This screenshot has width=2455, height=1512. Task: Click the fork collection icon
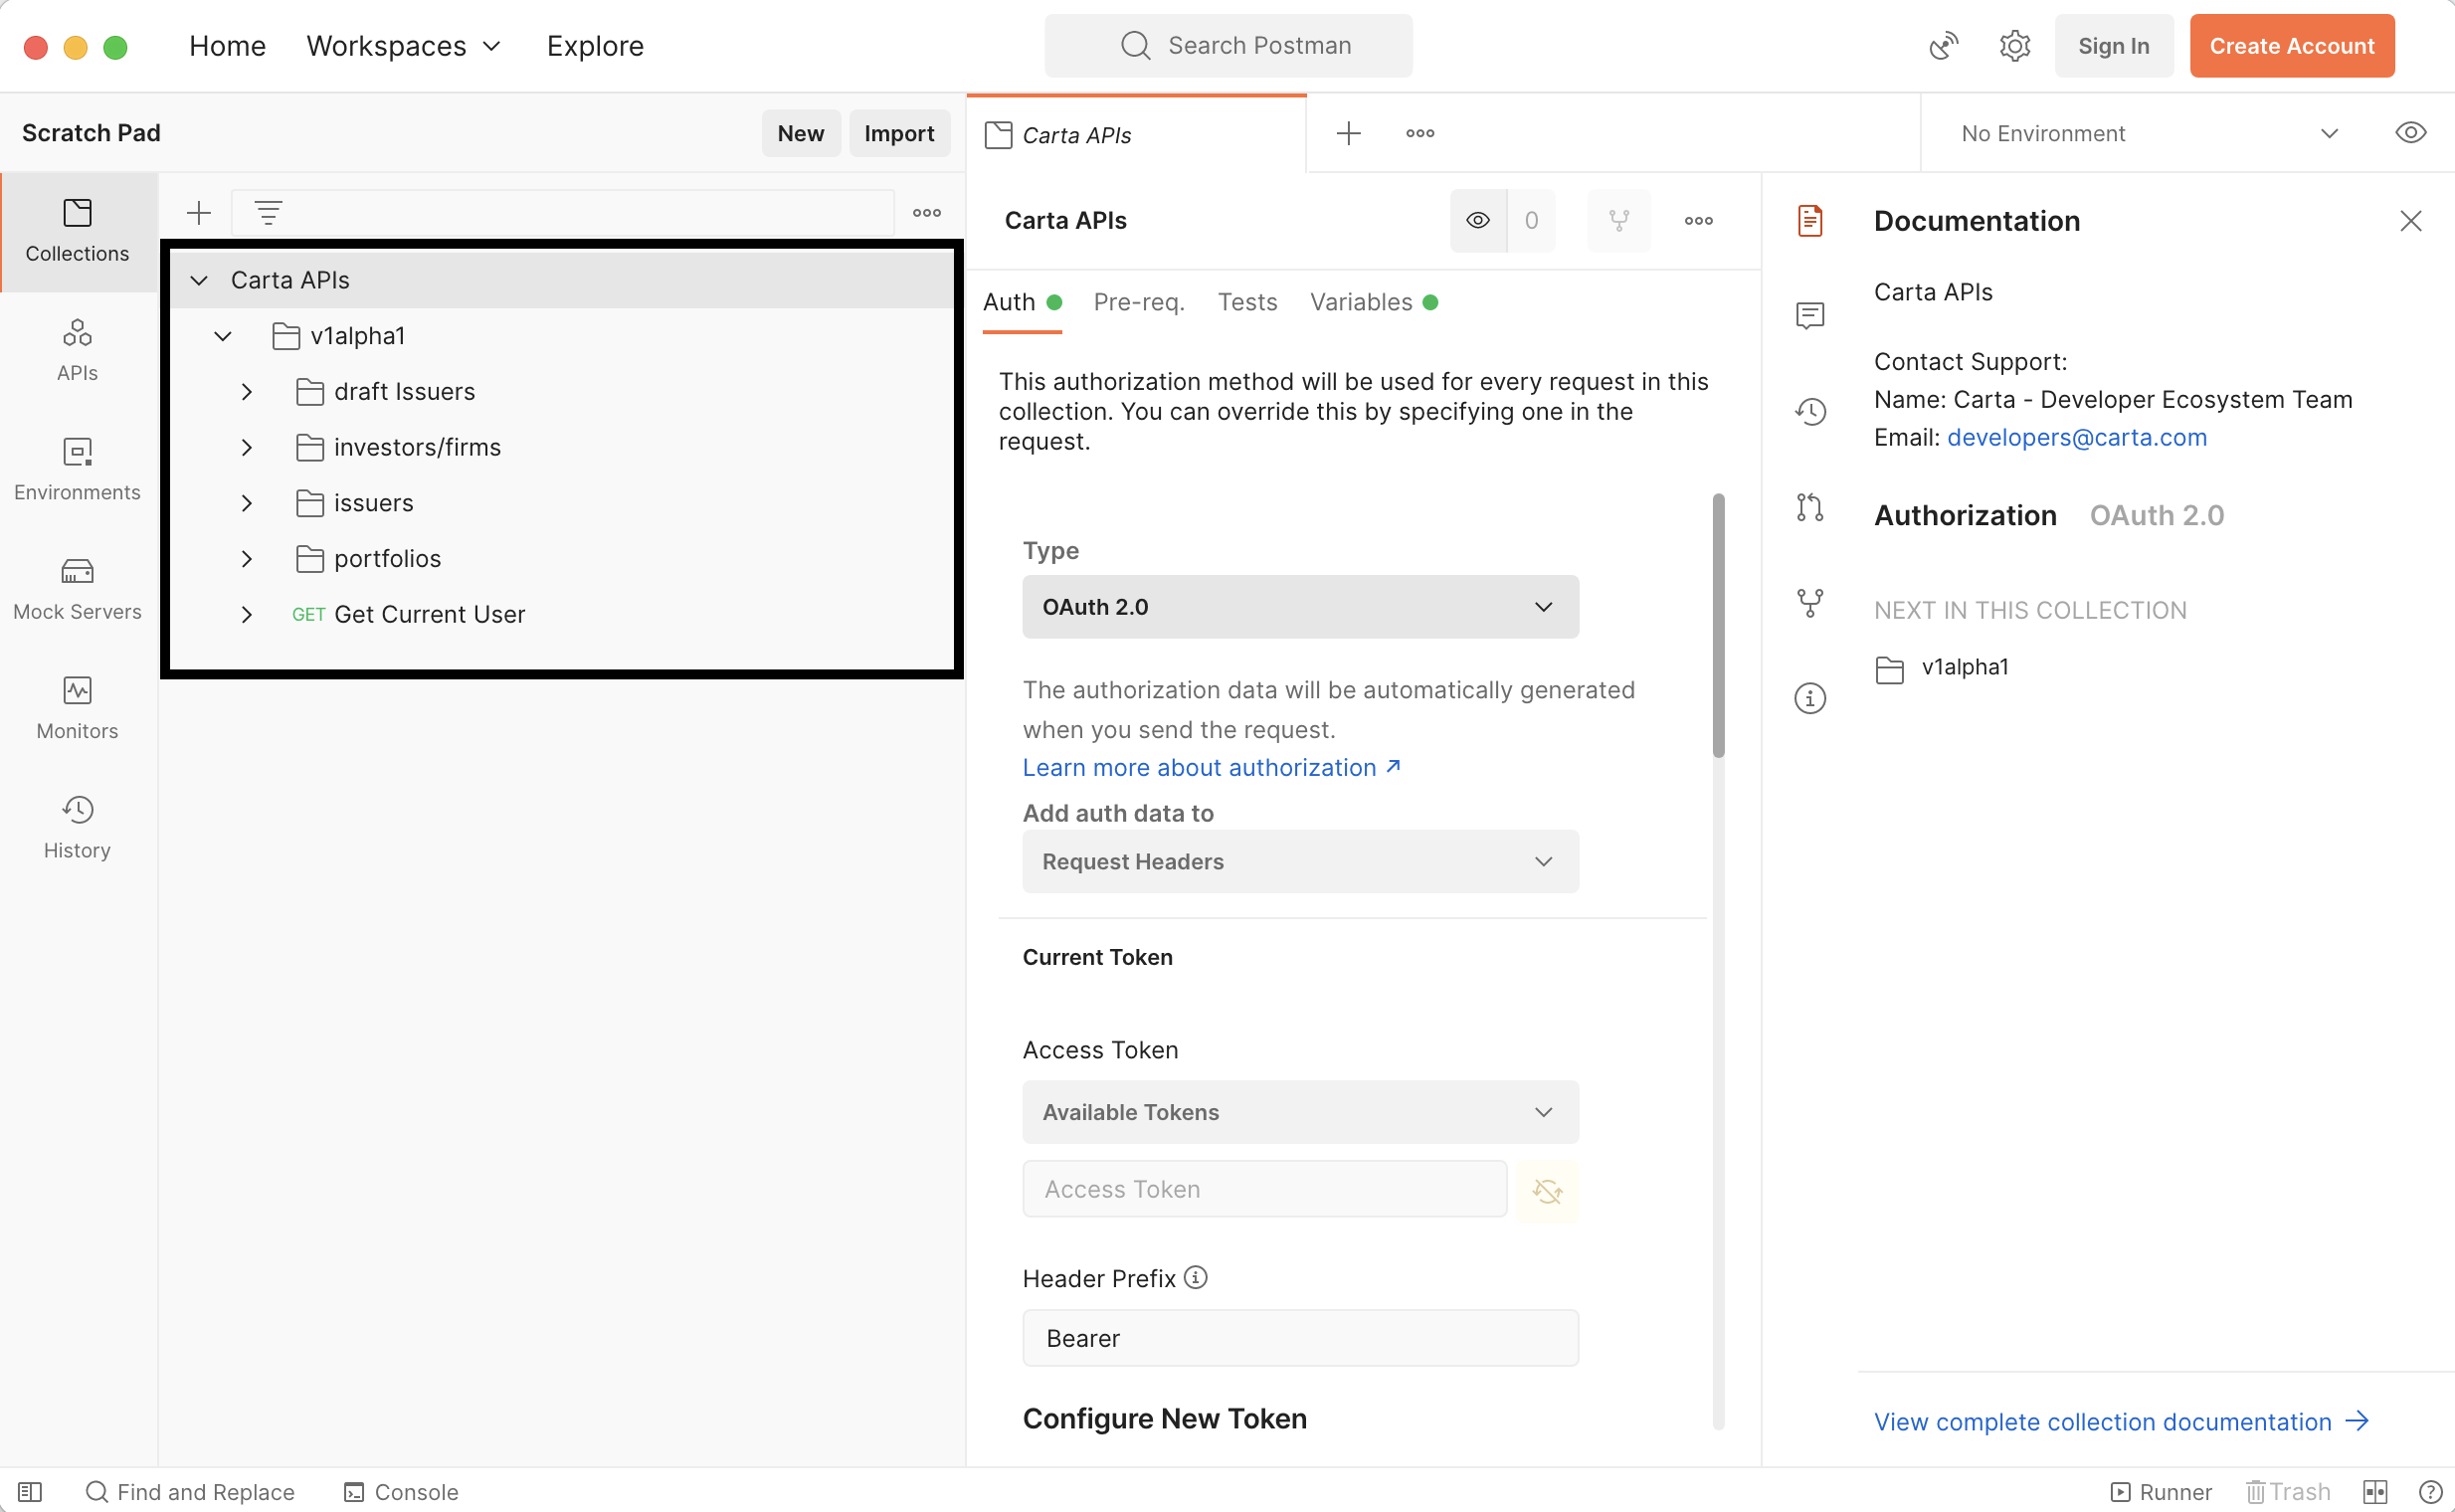click(x=1618, y=220)
